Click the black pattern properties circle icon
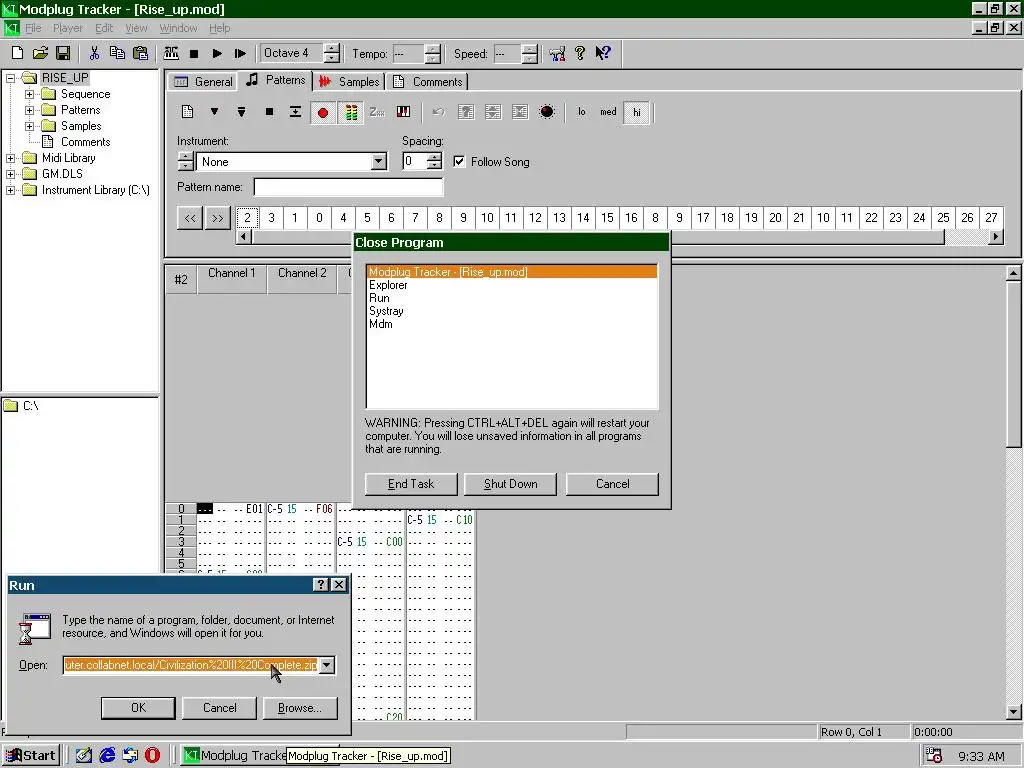Image resolution: width=1024 pixels, height=768 pixels. pyautogui.click(x=547, y=112)
